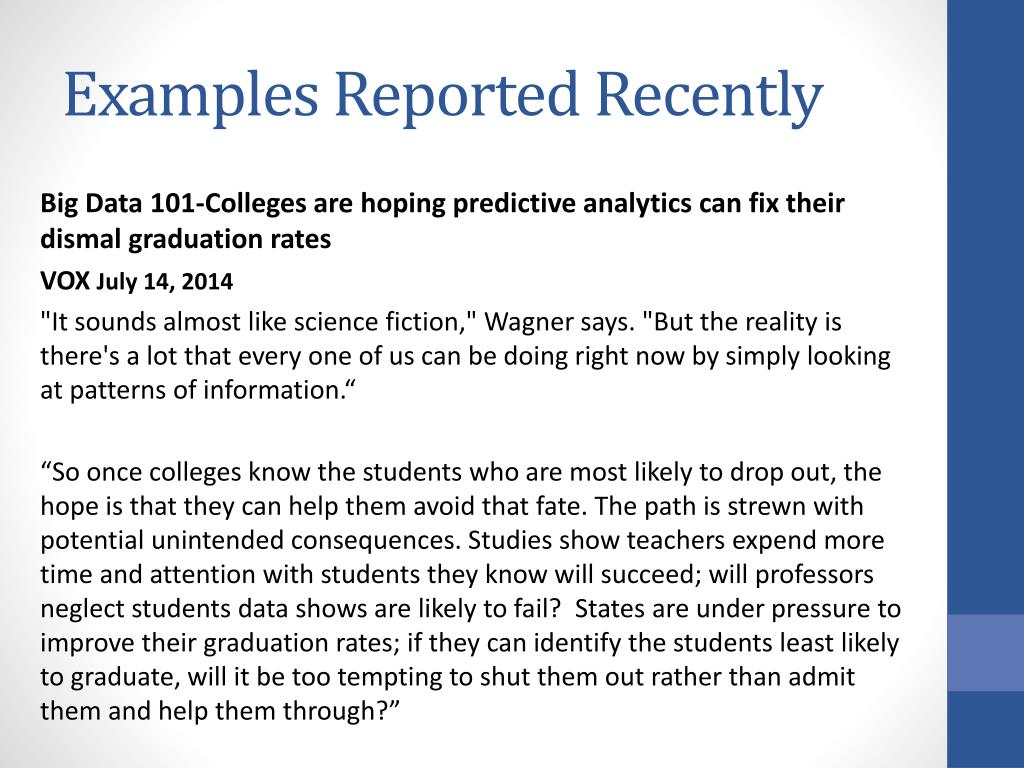This screenshot has width=1024, height=768.
Task: Click the phrase dismal graduation rates
Action: [185, 239]
